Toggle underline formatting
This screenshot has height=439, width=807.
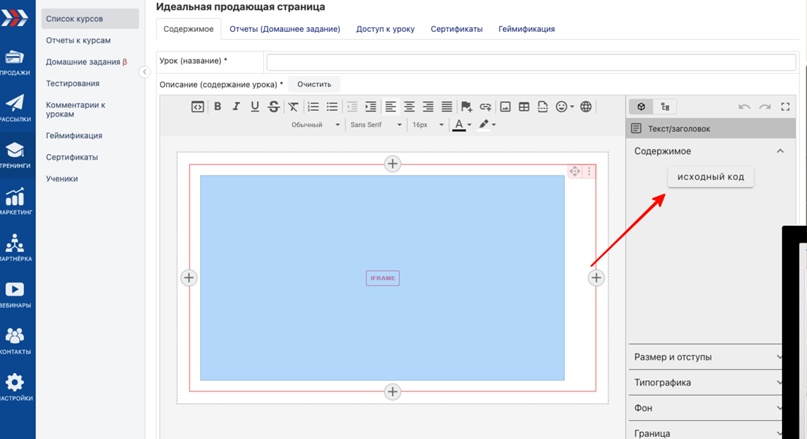pos(254,107)
